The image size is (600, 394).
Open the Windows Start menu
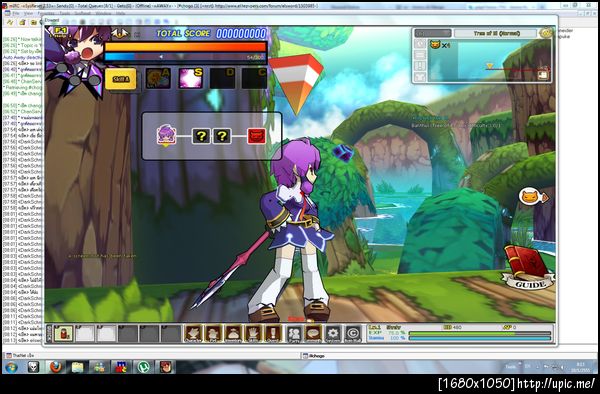tap(11, 367)
